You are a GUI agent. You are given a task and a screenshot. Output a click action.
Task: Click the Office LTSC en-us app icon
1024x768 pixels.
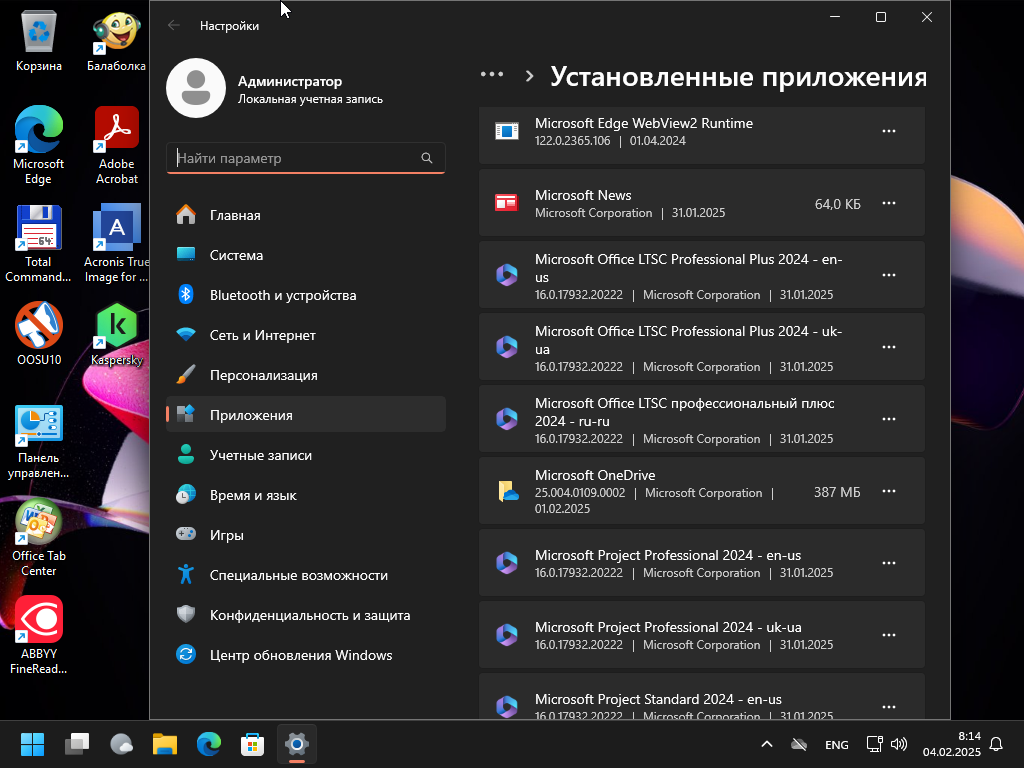coord(507,275)
